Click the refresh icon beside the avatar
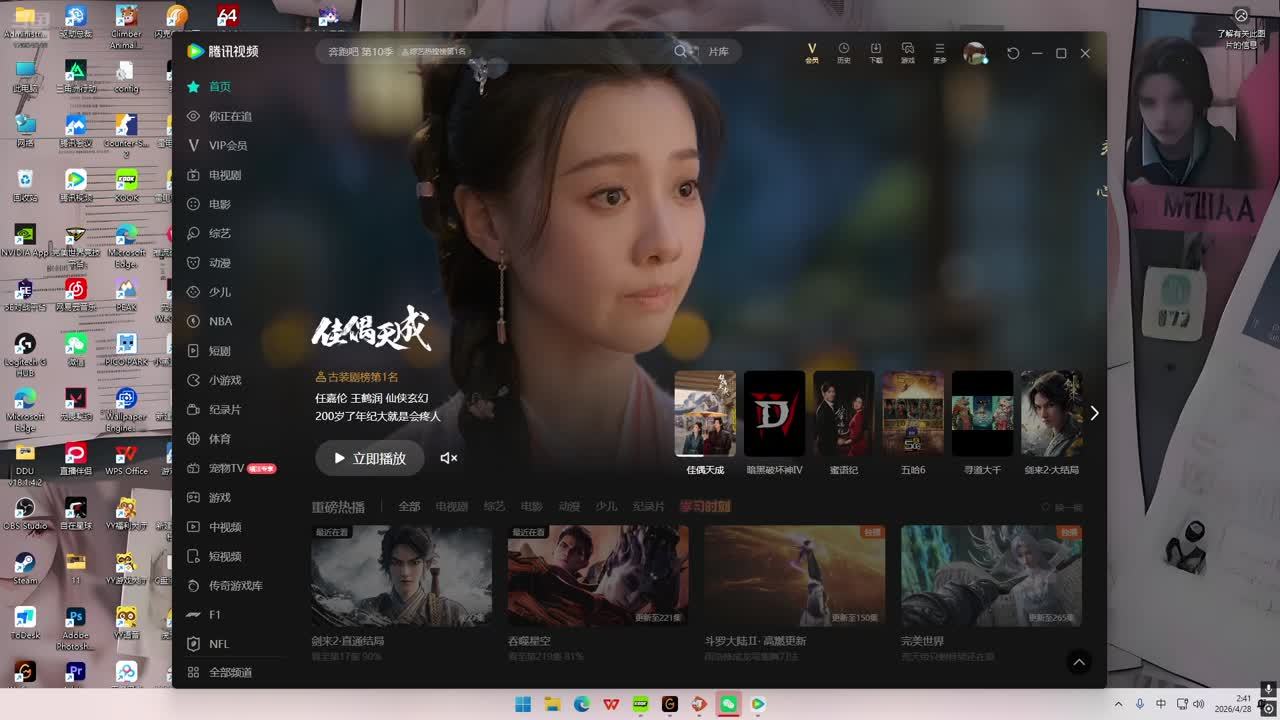1280x720 pixels. (1013, 53)
